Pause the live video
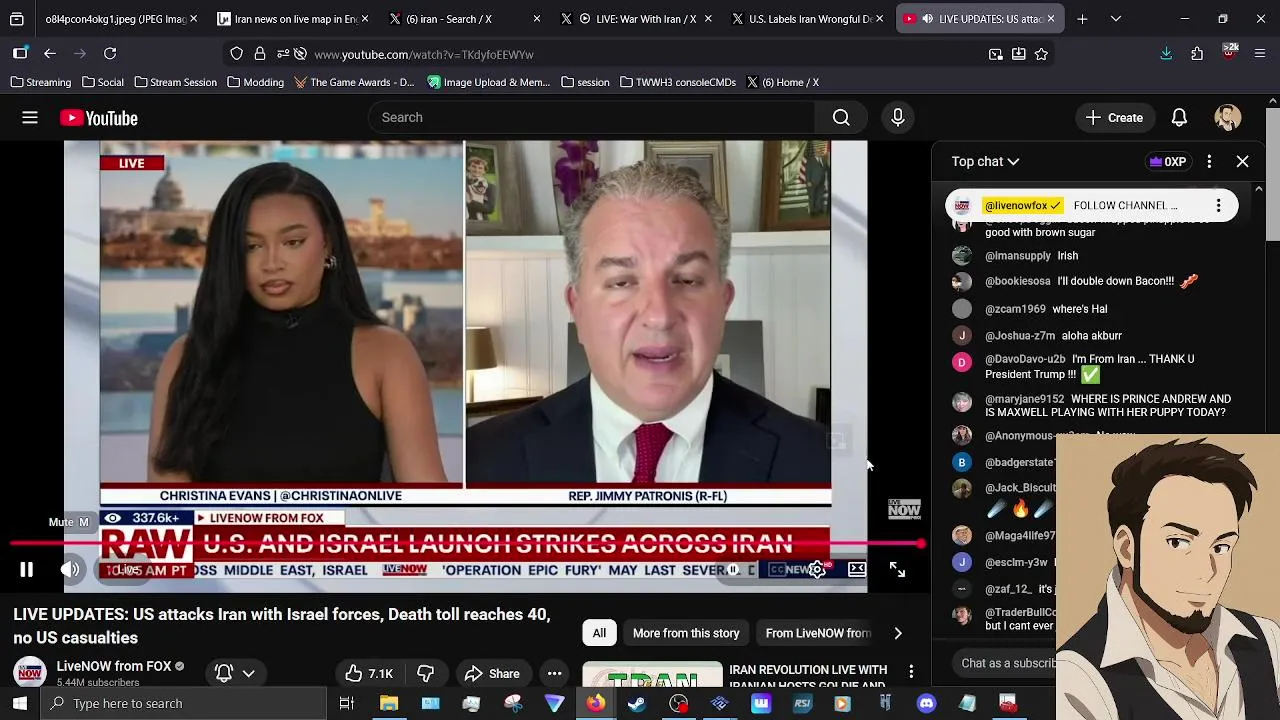Image resolution: width=1280 pixels, height=720 pixels. [27, 570]
